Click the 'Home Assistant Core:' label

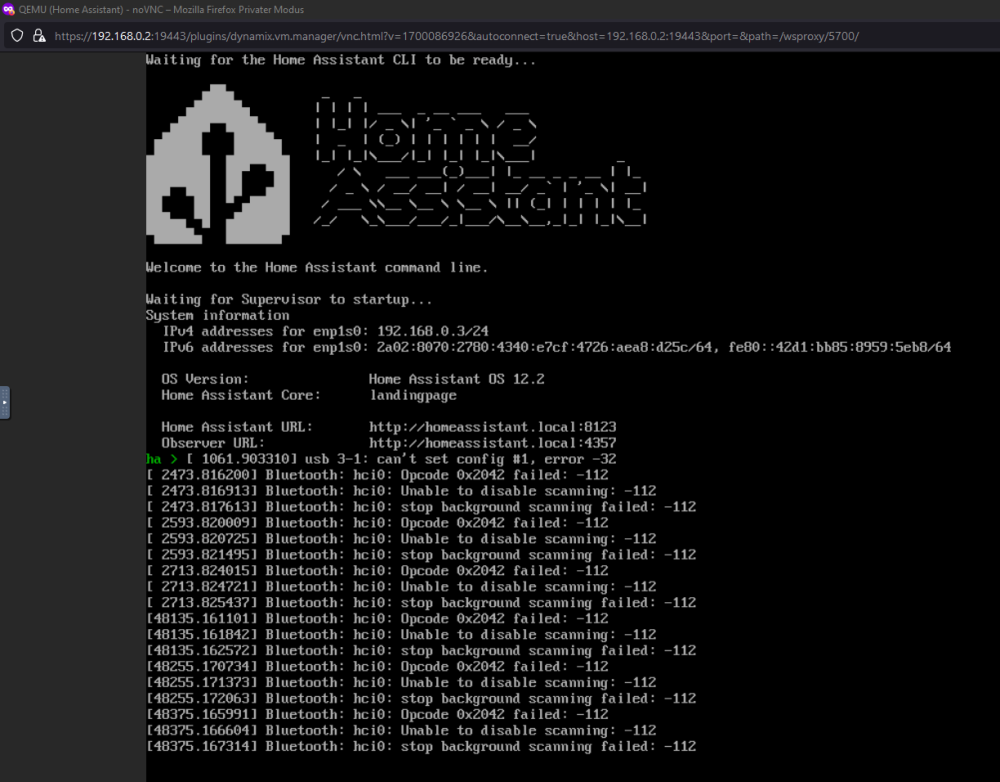coord(241,395)
